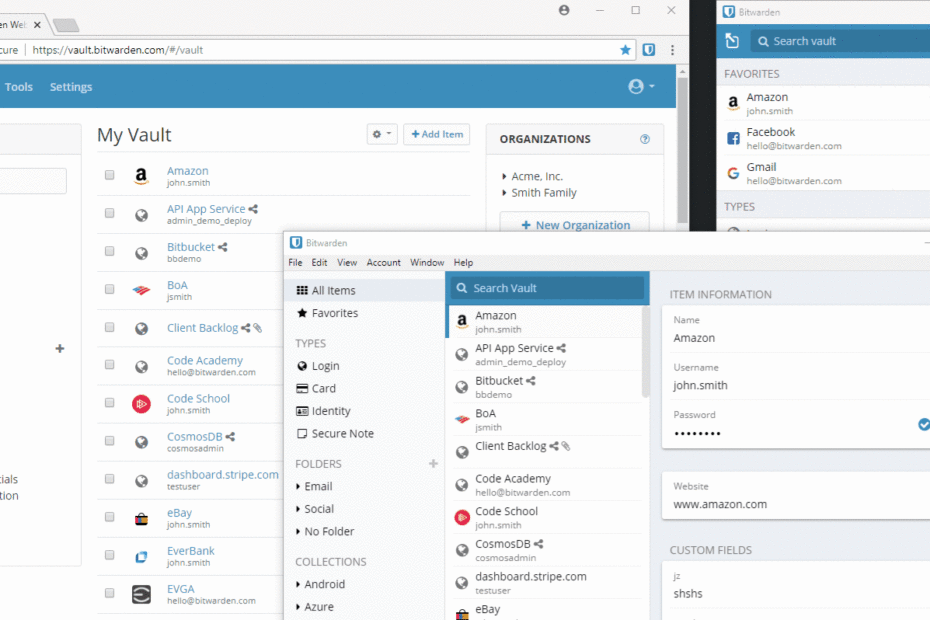Image resolution: width=930 pixels, height=620 pixels.
Task: Open the Account menu in Bitwarden desktop
Action: (383, 263)
